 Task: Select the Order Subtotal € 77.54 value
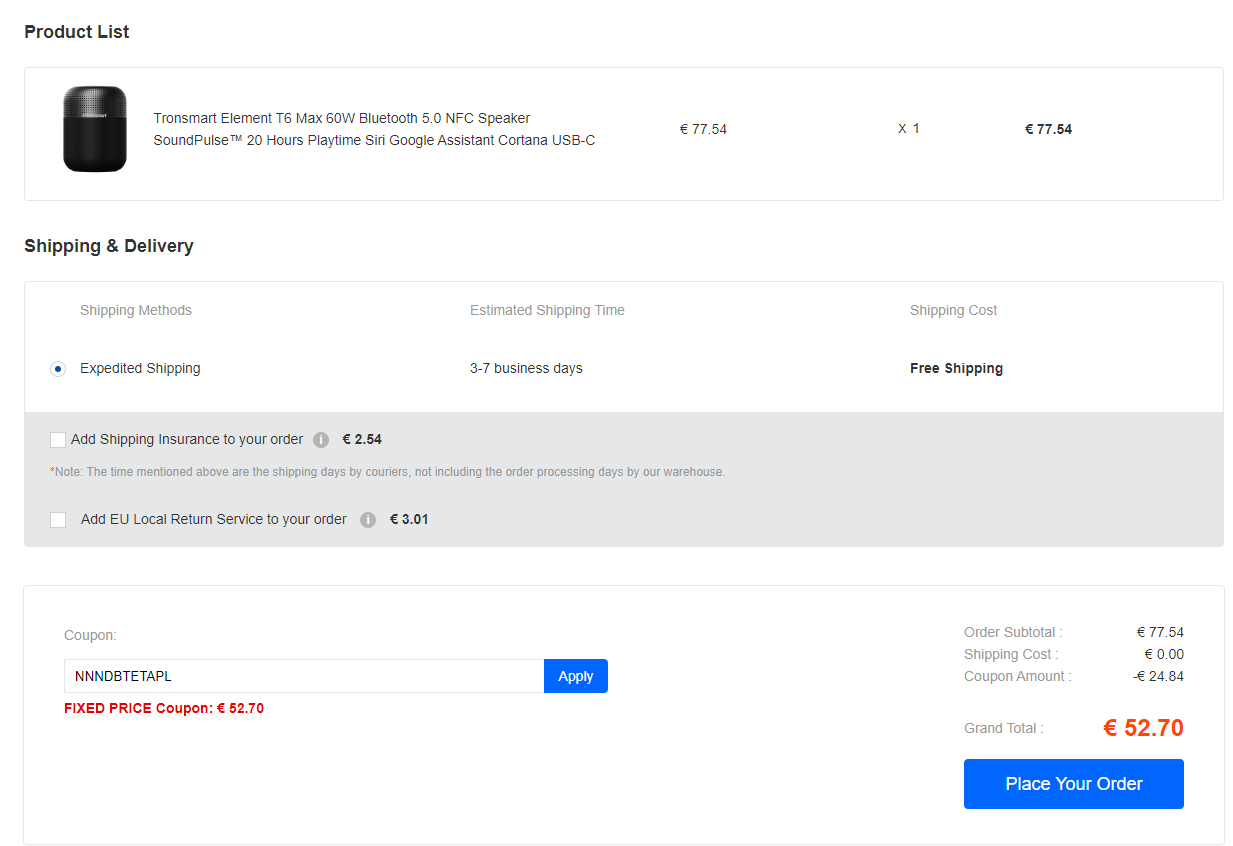(x=1160, y=632)
